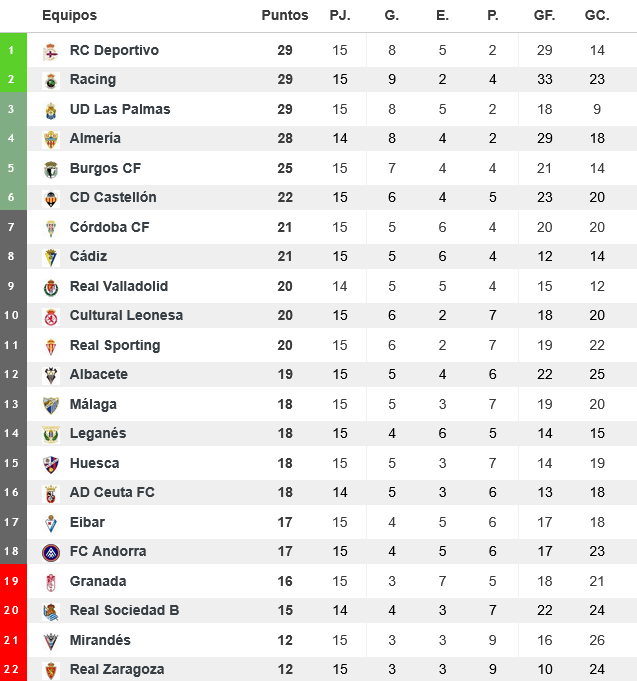The image size is (637, 681).
Task: Click the Real Valladolid badge
Action: click(x=51, y=287)
